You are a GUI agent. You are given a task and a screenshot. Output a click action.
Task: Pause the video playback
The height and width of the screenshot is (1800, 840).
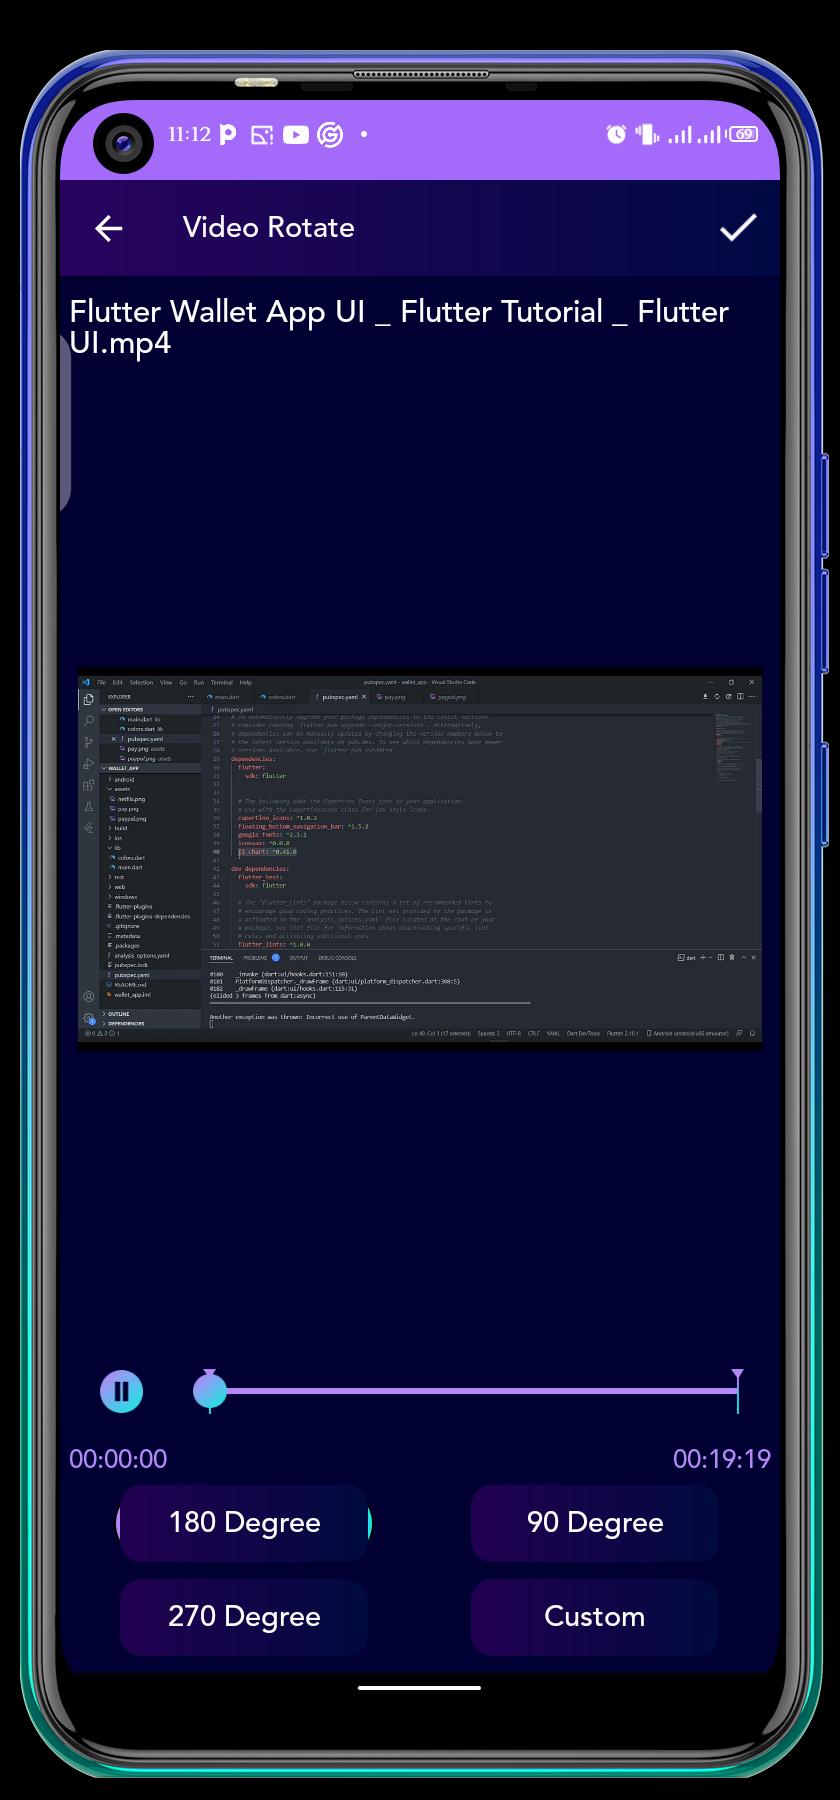tap(122, 1391)
